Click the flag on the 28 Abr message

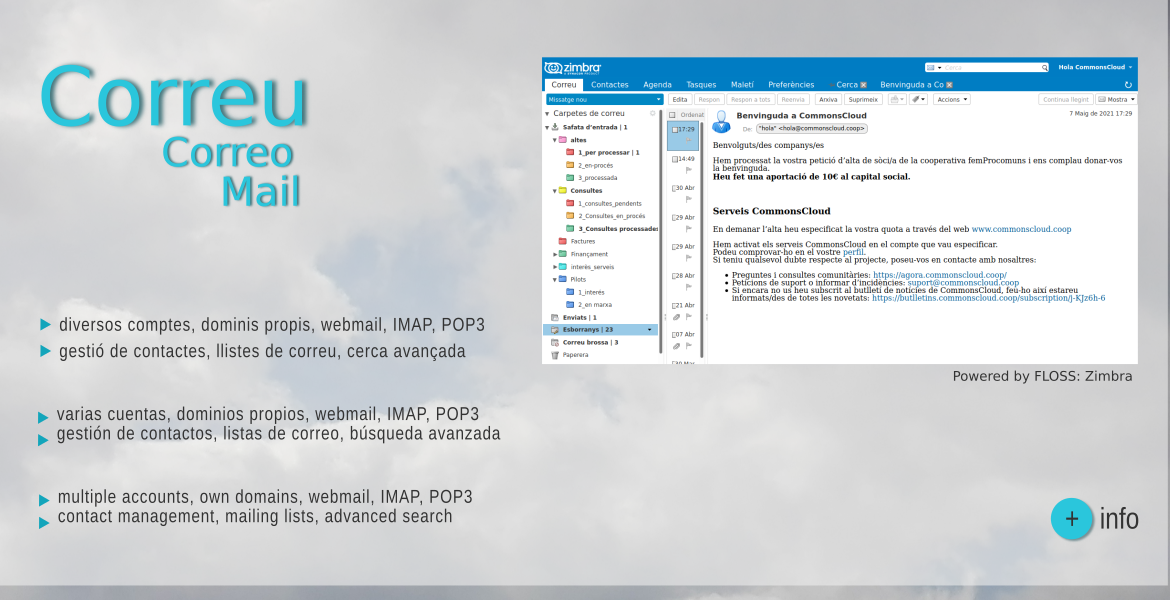click(x=689, y=287)
